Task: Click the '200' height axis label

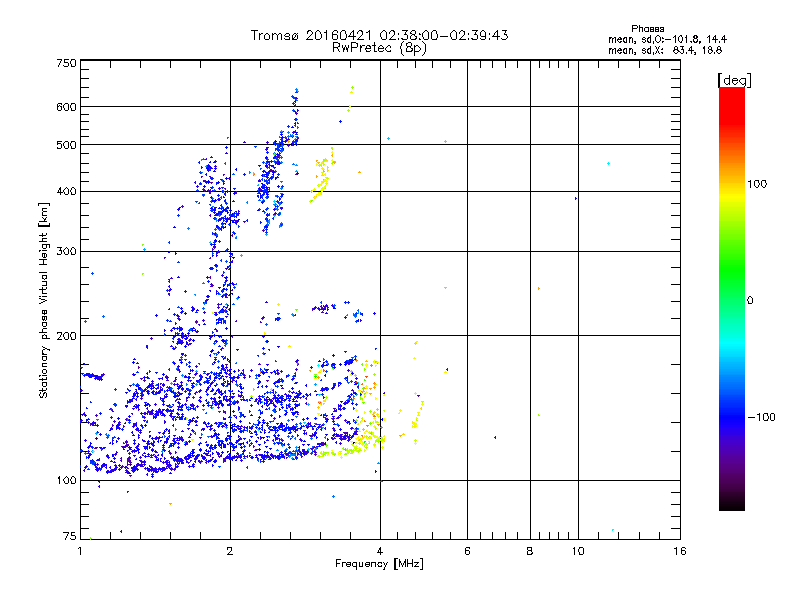Action: [x=66, y=336]
